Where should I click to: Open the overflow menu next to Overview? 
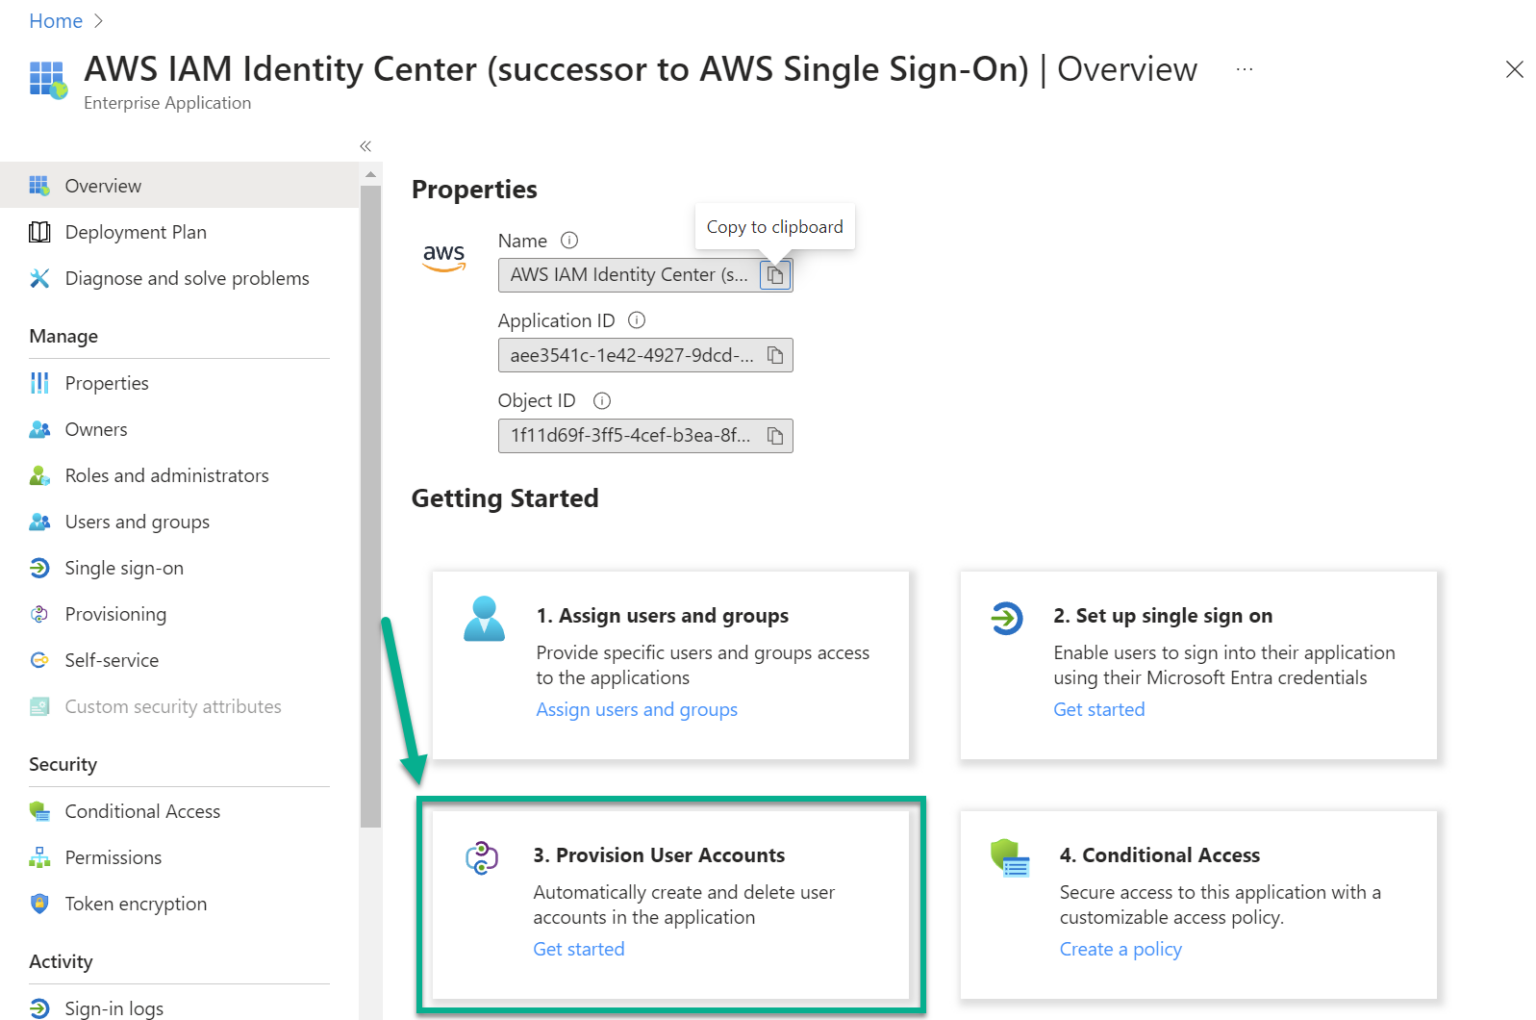1244,68
